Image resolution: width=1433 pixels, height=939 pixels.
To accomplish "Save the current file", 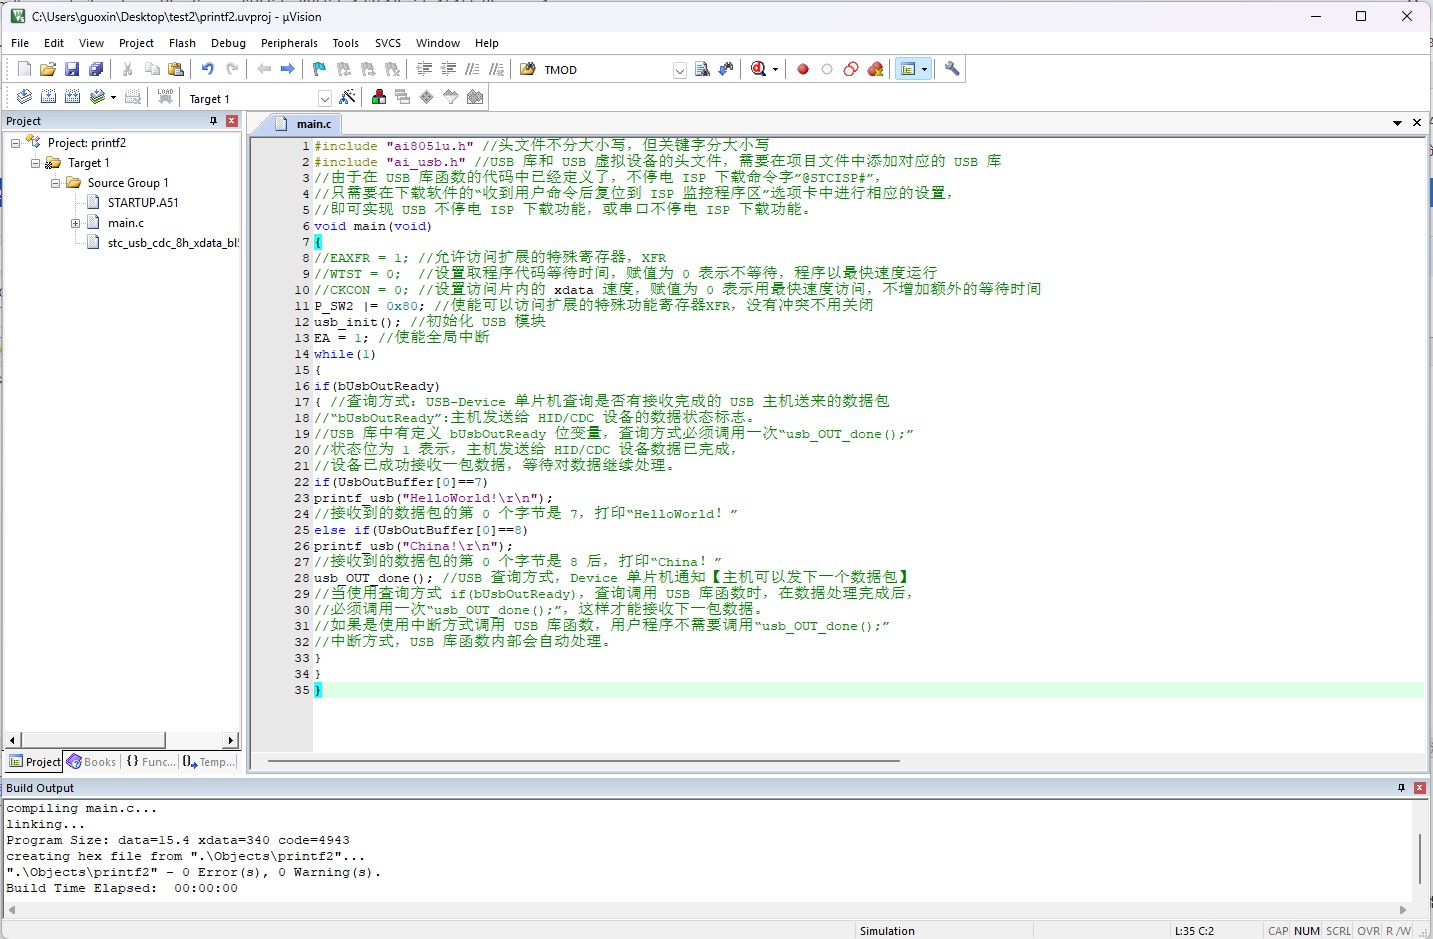I will point(72,69).
